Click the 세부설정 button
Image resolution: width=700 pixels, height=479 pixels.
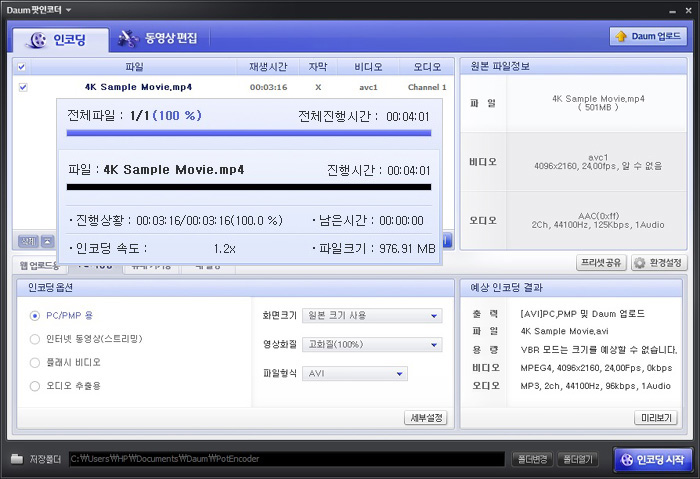coord(425,418)
